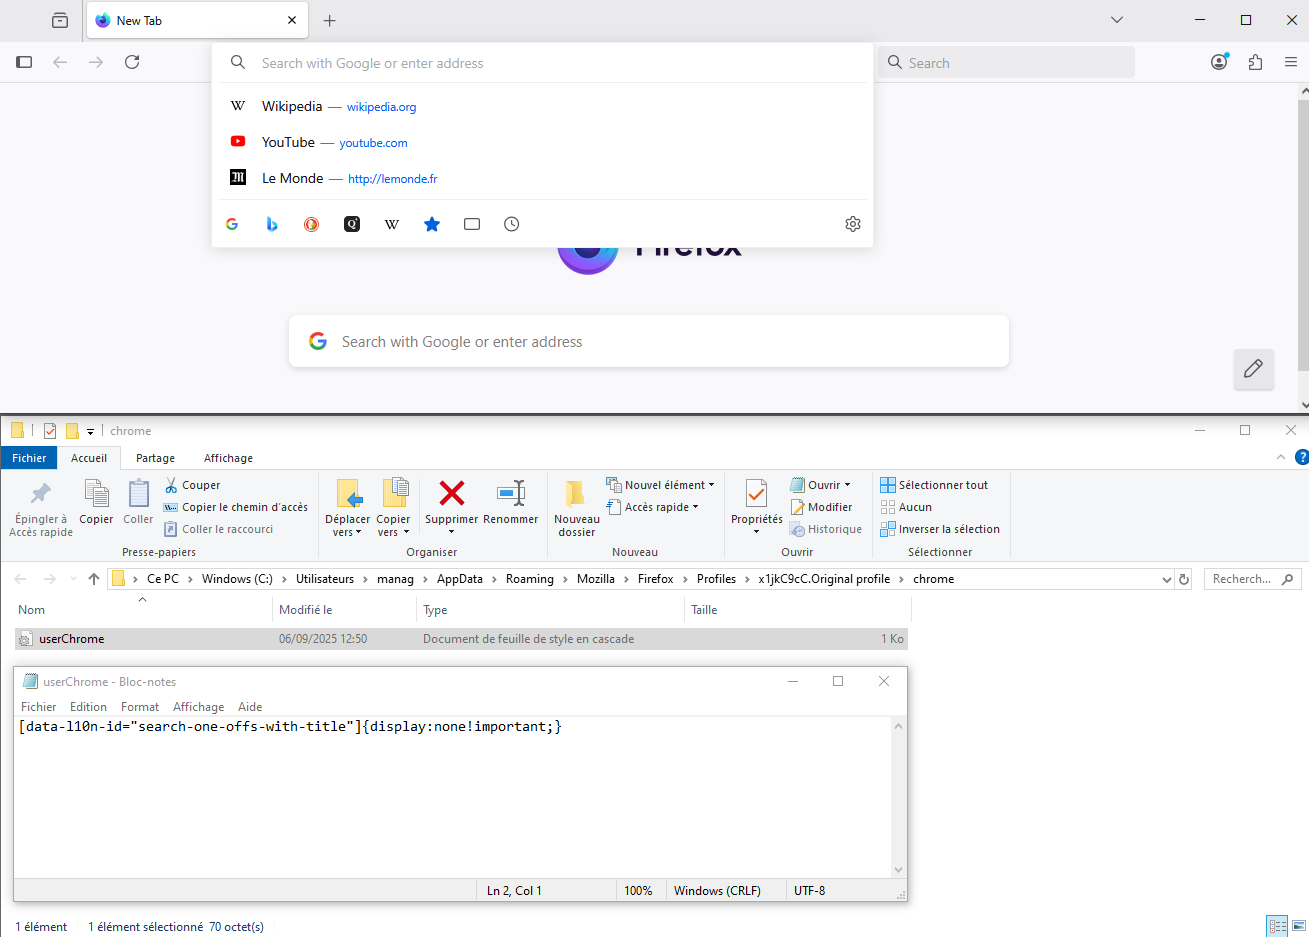Click Aucun selection button in Explorer
The image size is (1309, 937).
point(906,507)
